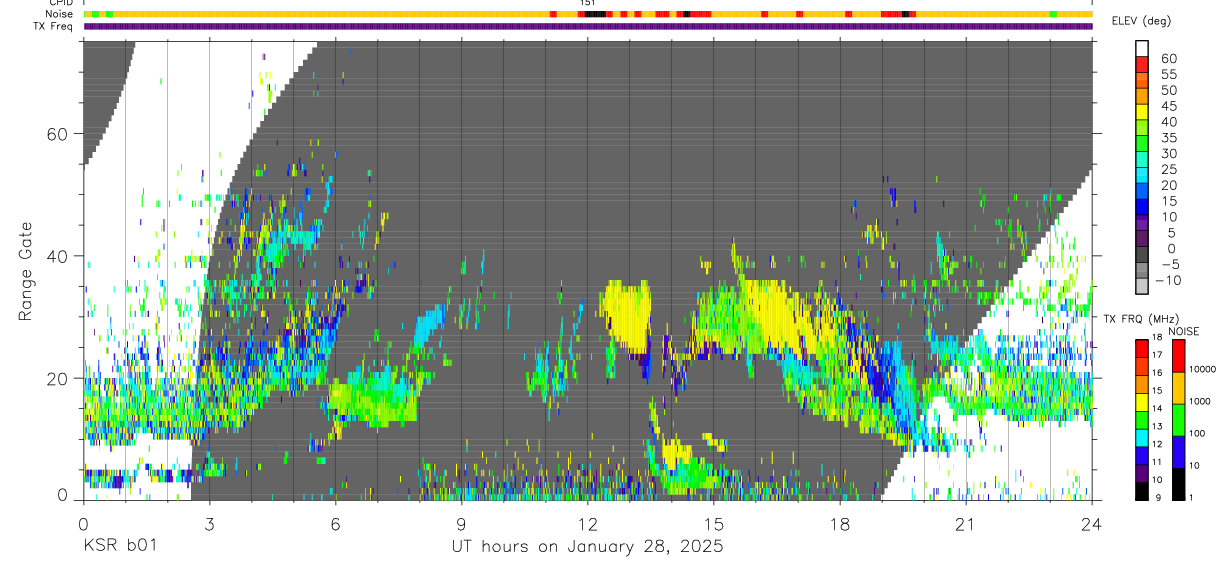Screen dimensions: 1228x567
Task: Click the UT hours January 28 title
Action: click(587, 548)
